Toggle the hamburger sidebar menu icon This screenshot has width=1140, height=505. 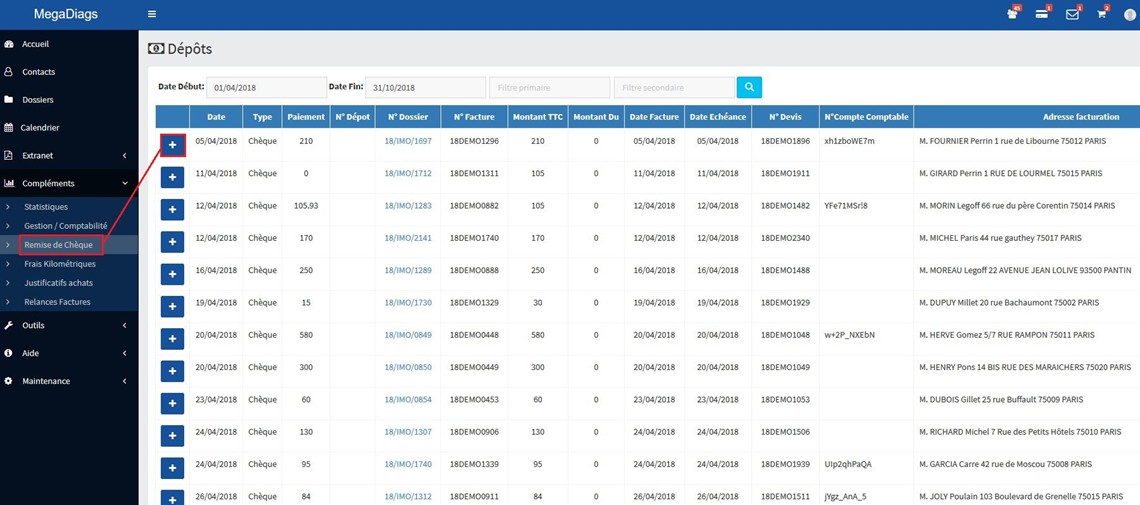click(x=151, y=14)
